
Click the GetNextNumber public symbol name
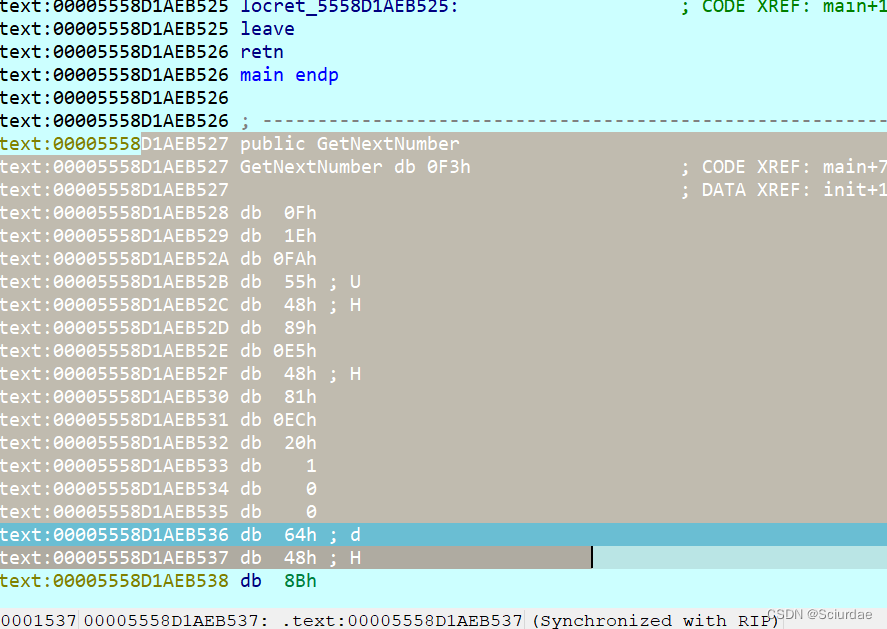[x=387, y=144]
